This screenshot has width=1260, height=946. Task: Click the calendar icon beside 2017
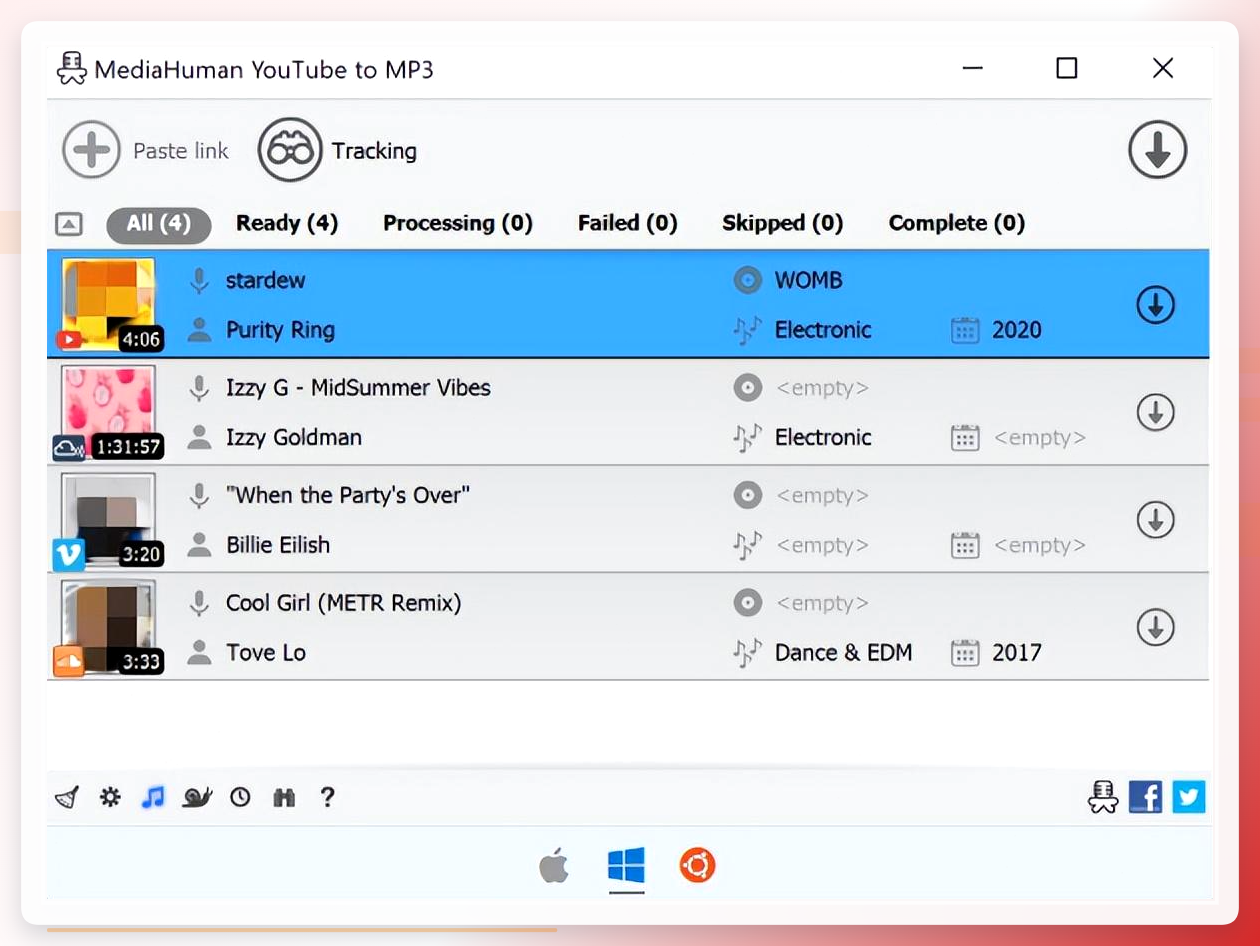tap(965, 654)
